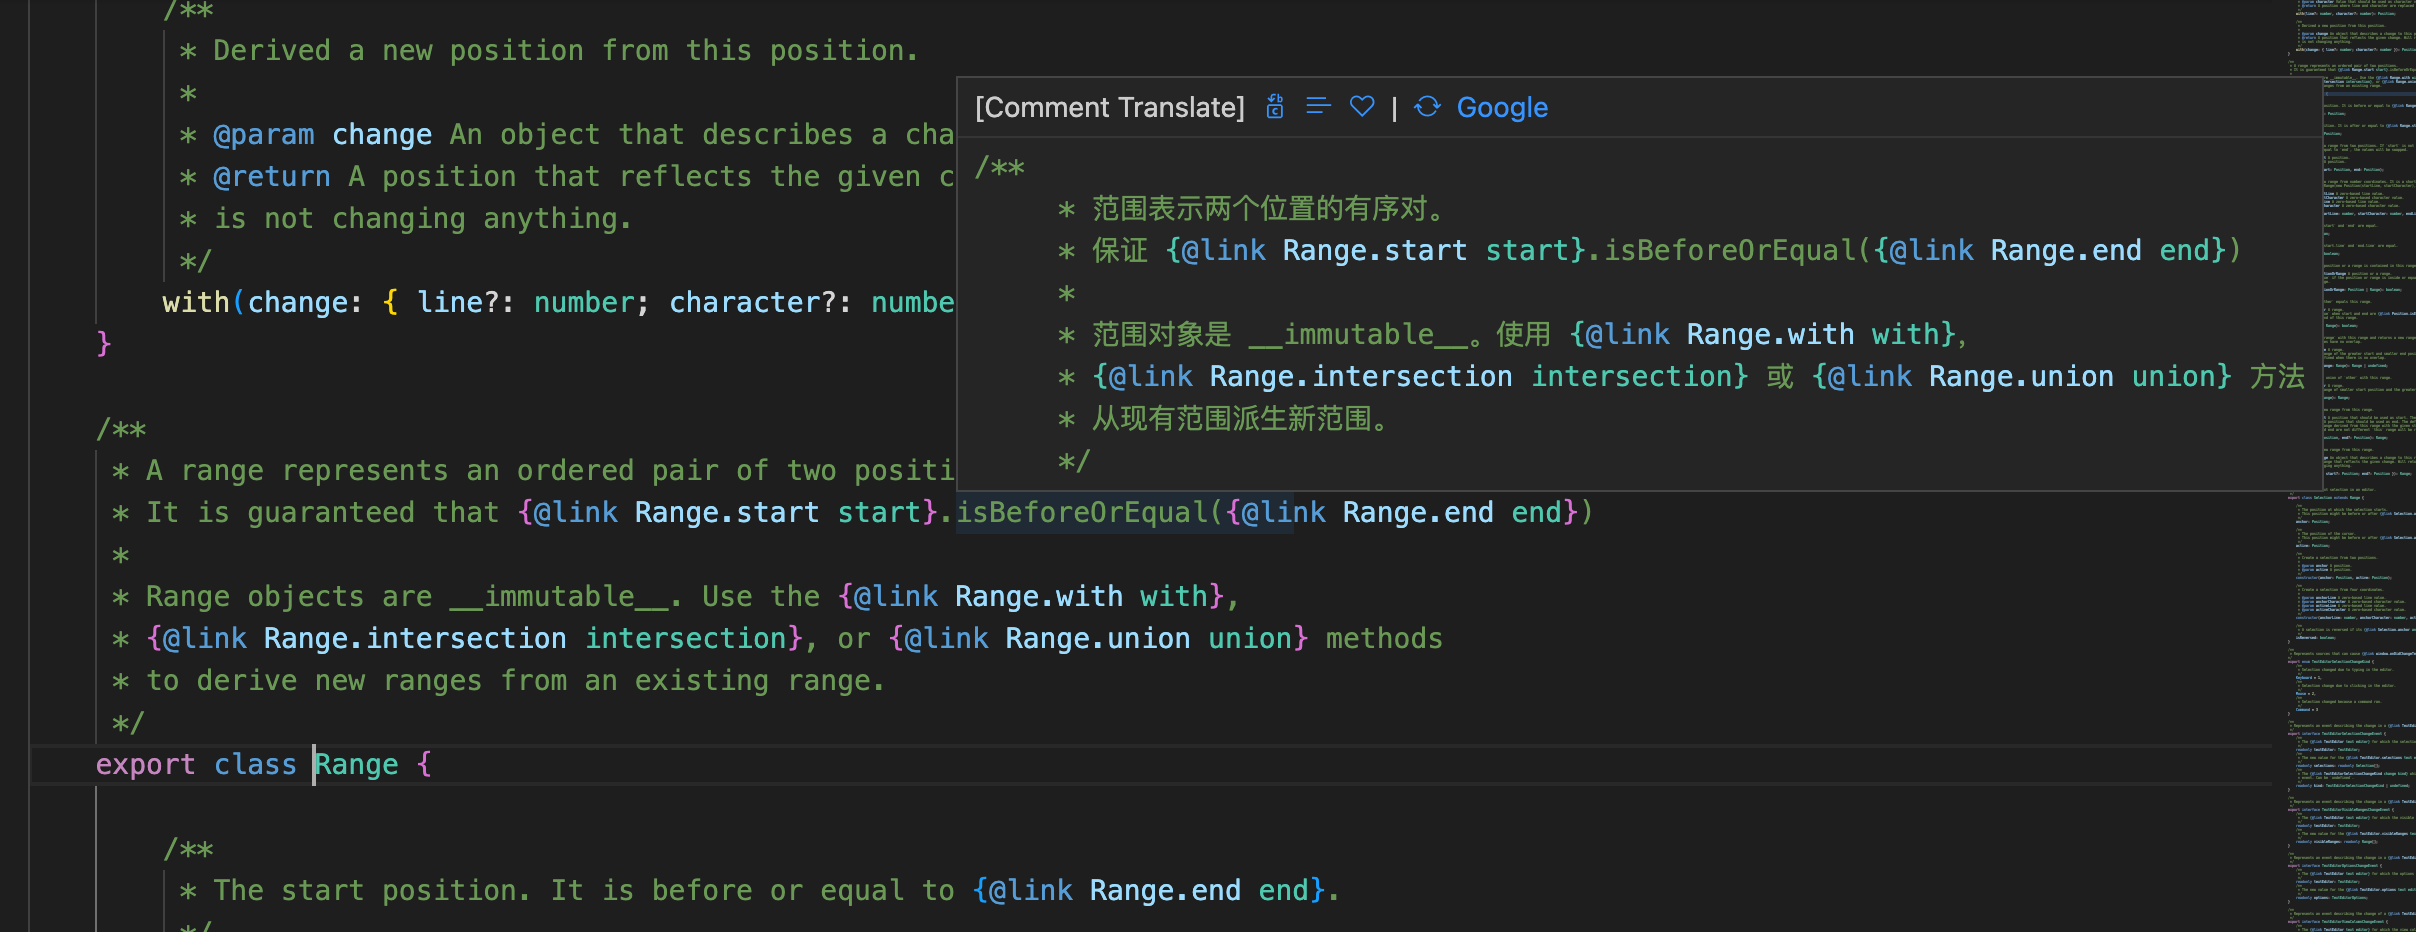Click 'Range.start' in the translated popup
This screenshot has width=2416, height=932.
[1375, 250]
